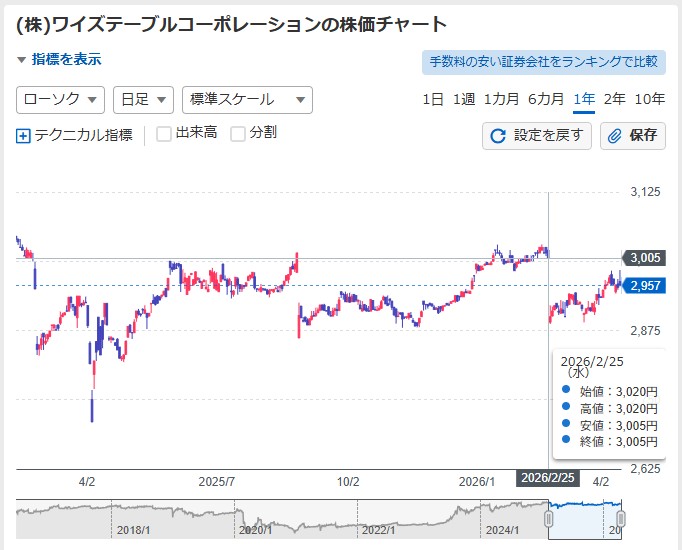682x550 pixels.
Task: Select the 6カ月 time range
Action: click(x=546, y=99)
